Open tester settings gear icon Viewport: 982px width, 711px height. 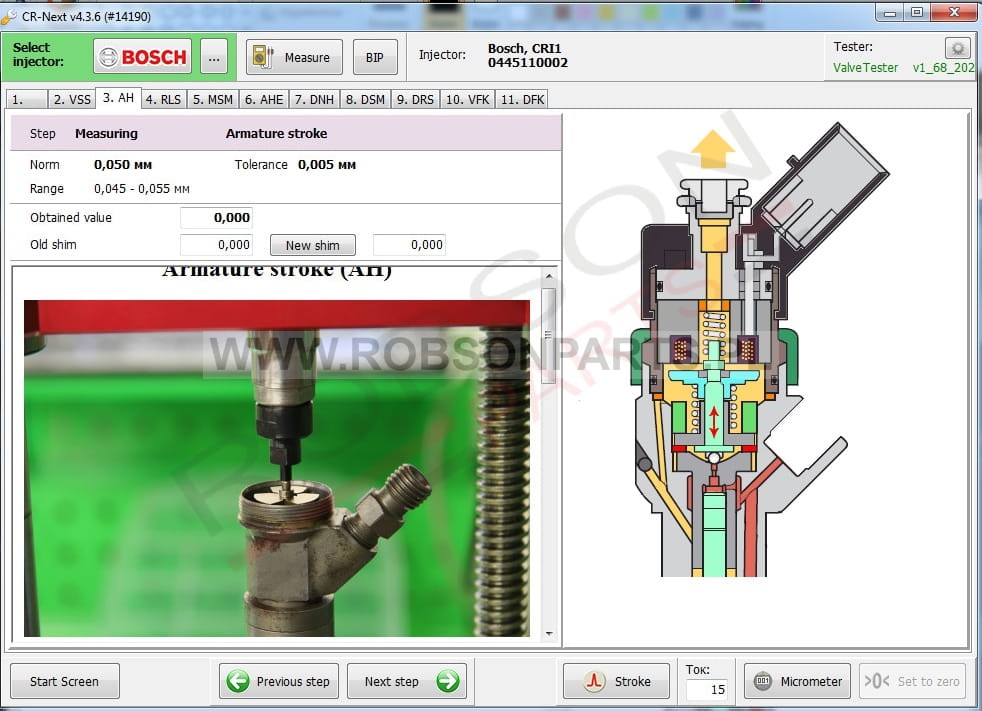957,48
